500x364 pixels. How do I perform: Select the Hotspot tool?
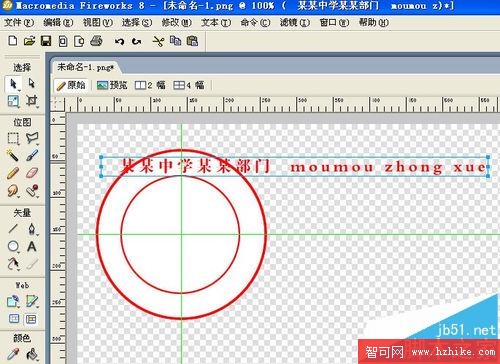[13, 301]
